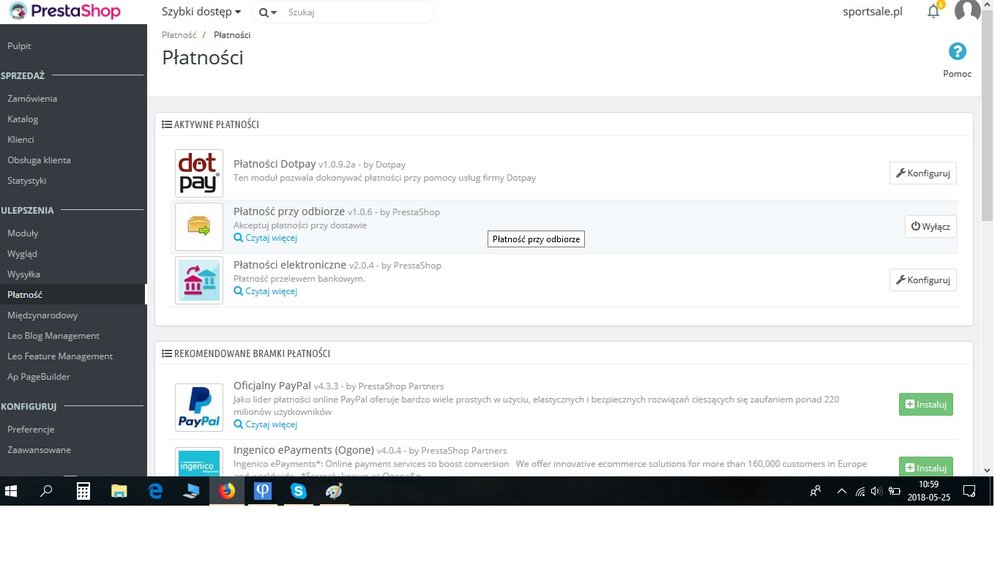The image size is (1000, 562).
Task: Open Międzynarodowy in the sidebar
Action: click(x=42, y=315)
